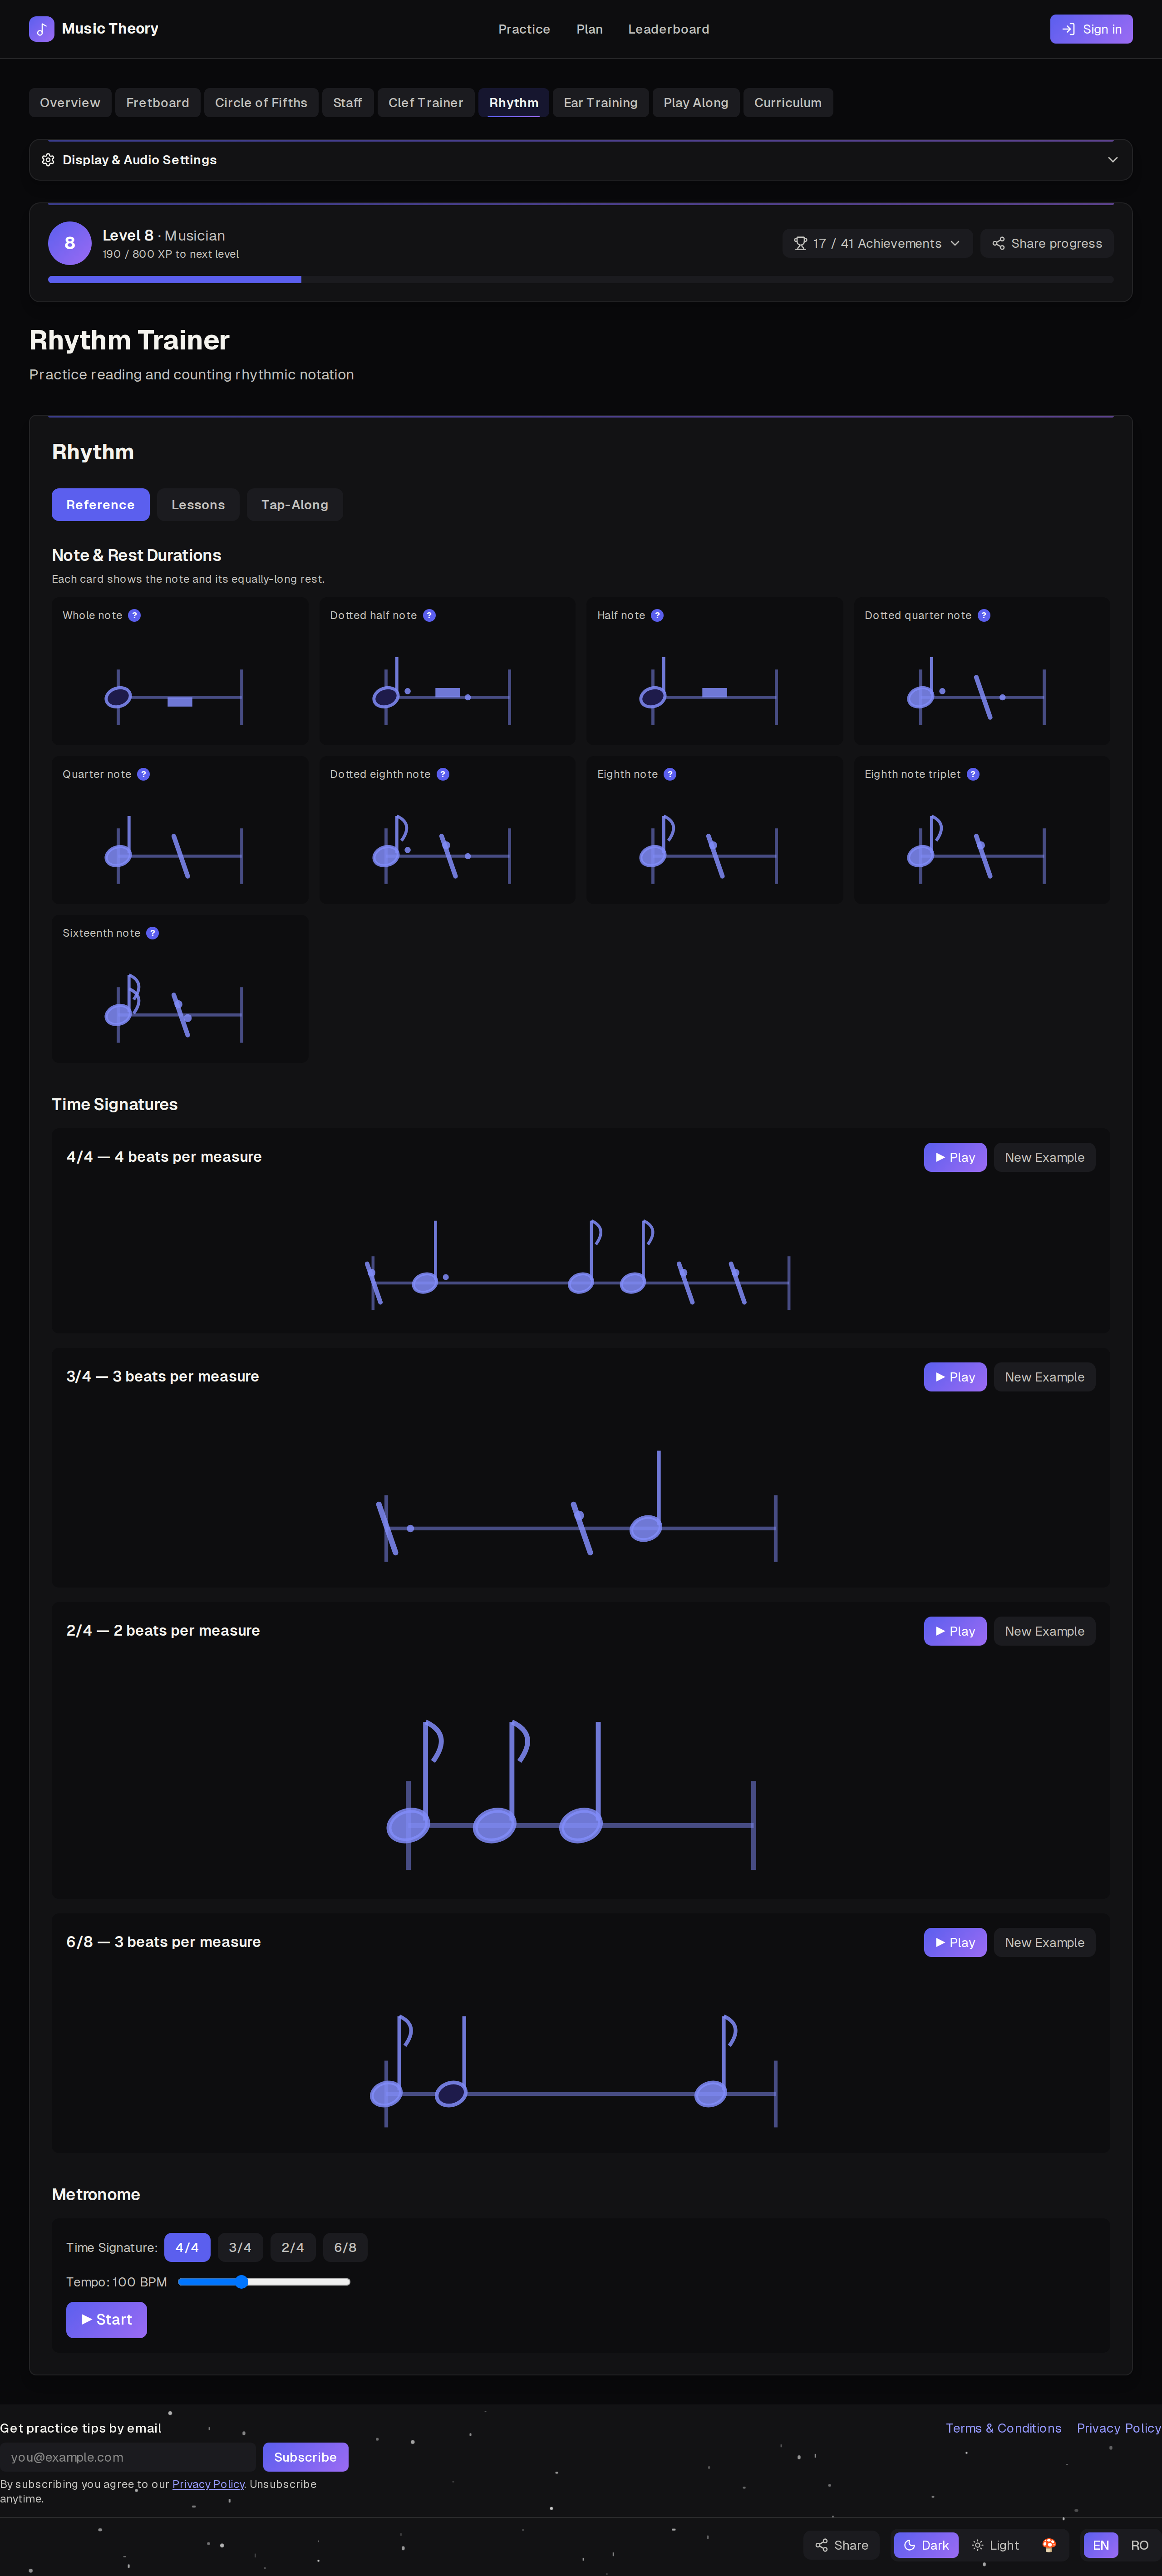The image size is (1162, 2576).
Task: Click the XP progress bar
Action: (x=581, y=280)
